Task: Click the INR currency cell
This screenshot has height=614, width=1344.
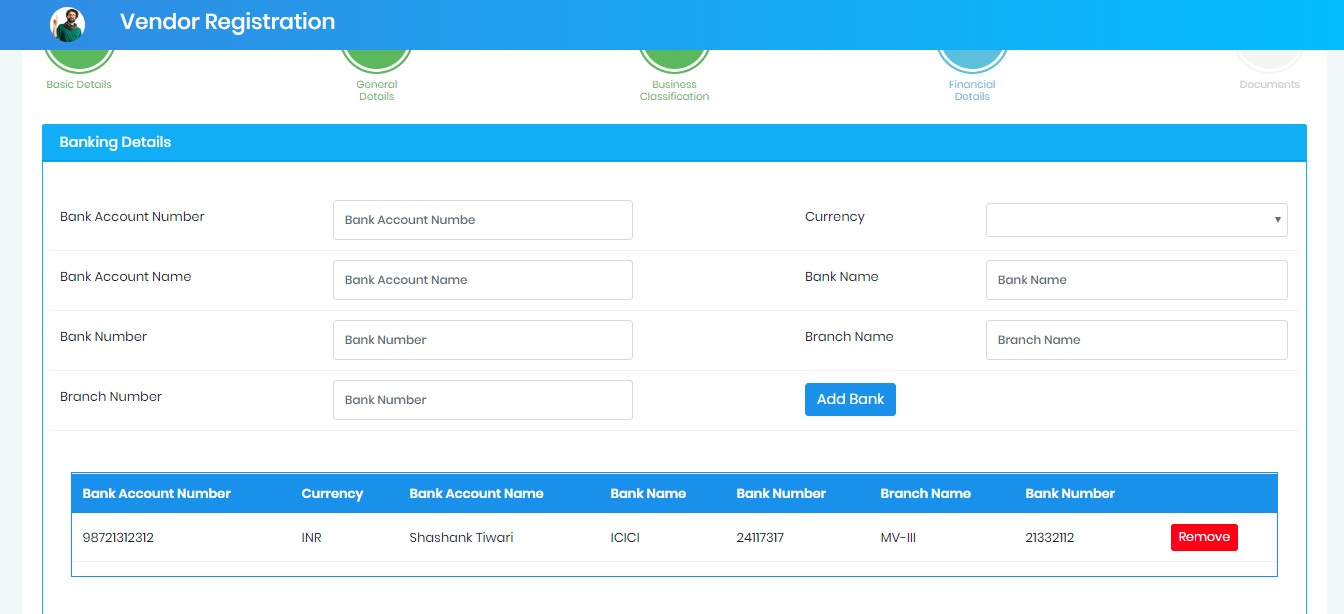Action: click(x=311, y=538)
